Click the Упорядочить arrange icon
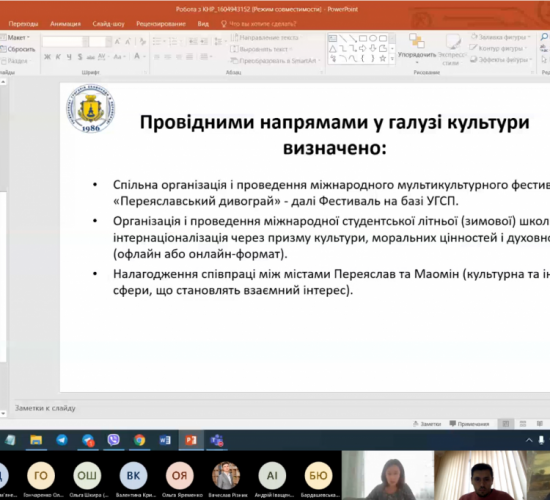 417,48
